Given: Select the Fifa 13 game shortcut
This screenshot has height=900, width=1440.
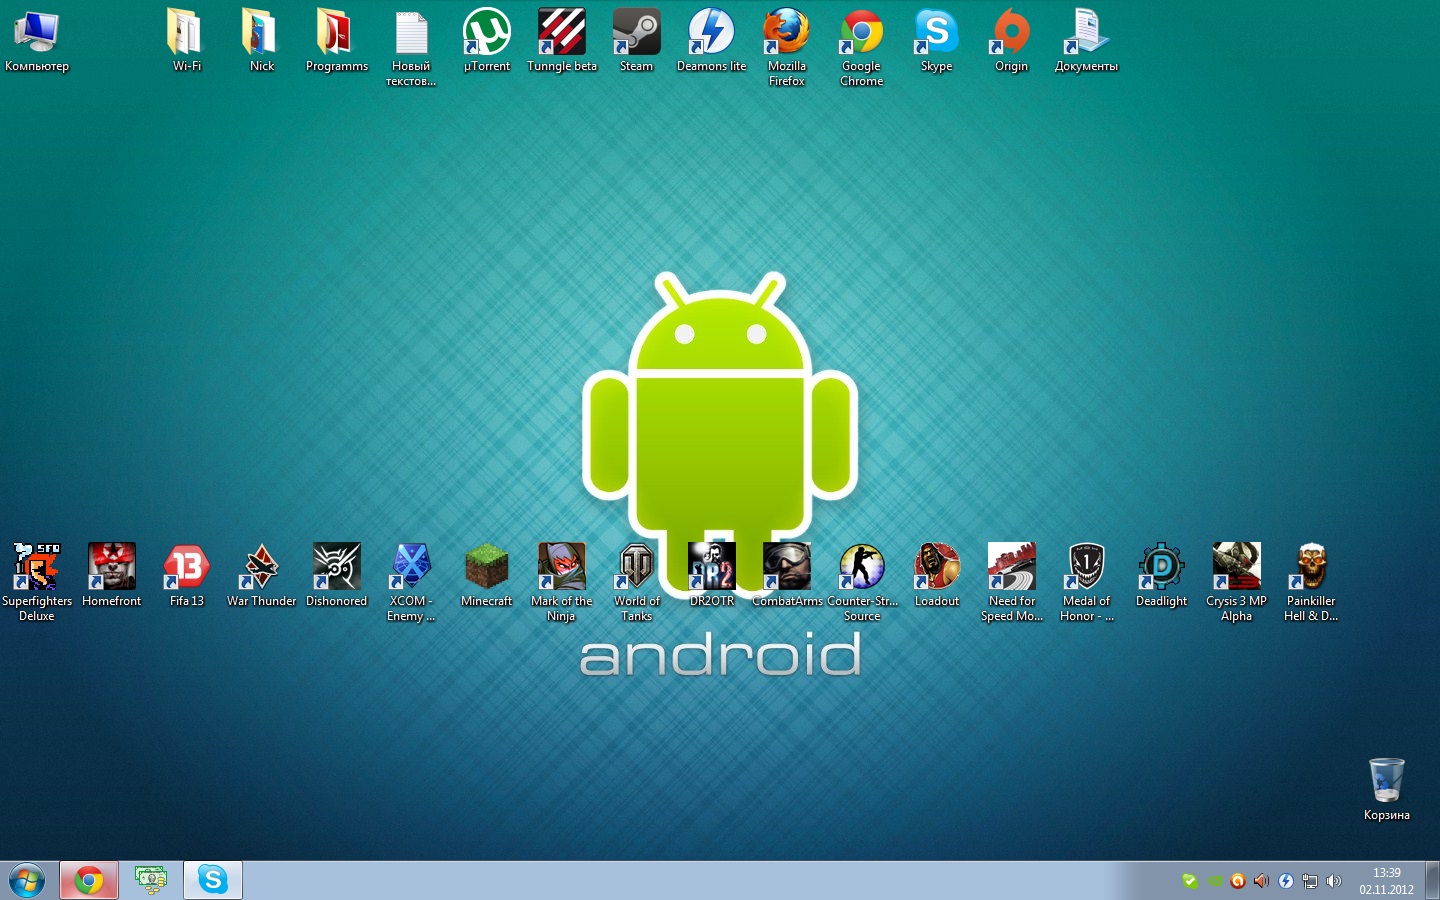Looking at the screenshot, I should pos(187,576).
